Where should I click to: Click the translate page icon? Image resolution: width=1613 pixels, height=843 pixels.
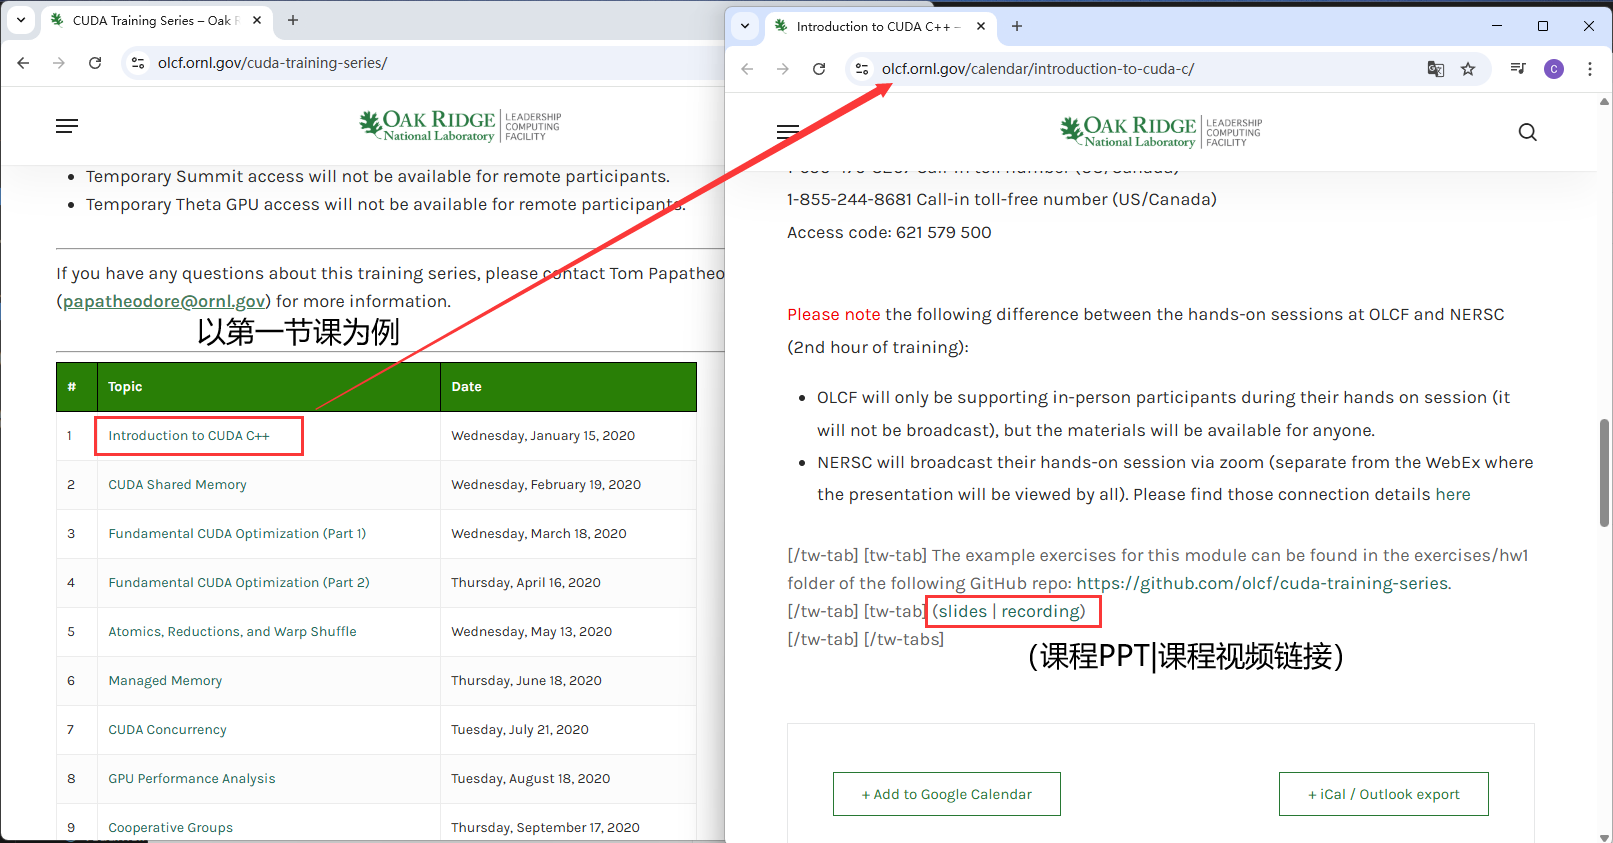pos(1436,69)
